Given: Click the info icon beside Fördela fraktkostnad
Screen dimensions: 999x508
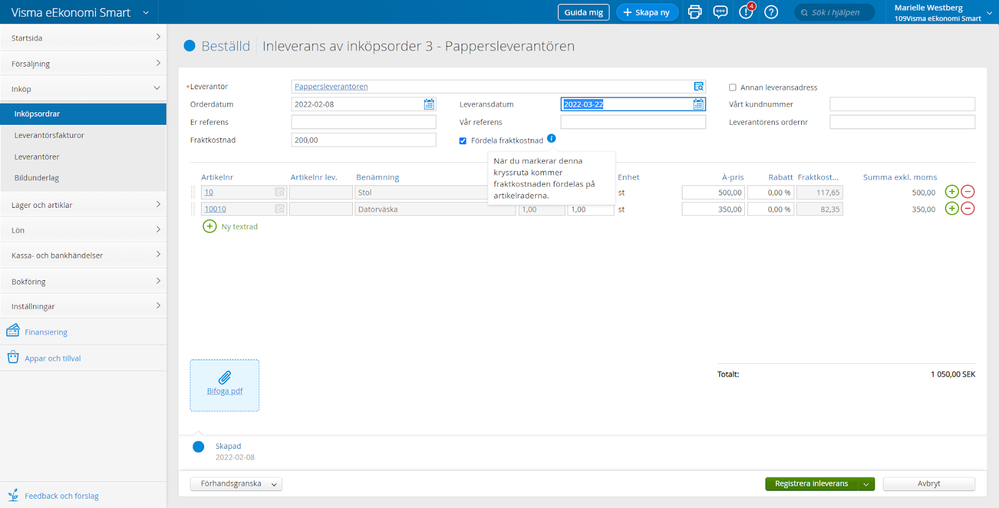Looking at the screenshot, I should point(552,139).
